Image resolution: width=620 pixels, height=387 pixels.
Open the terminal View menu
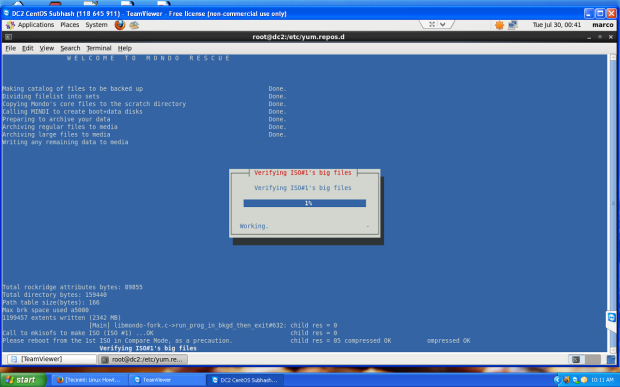(47, 48)
